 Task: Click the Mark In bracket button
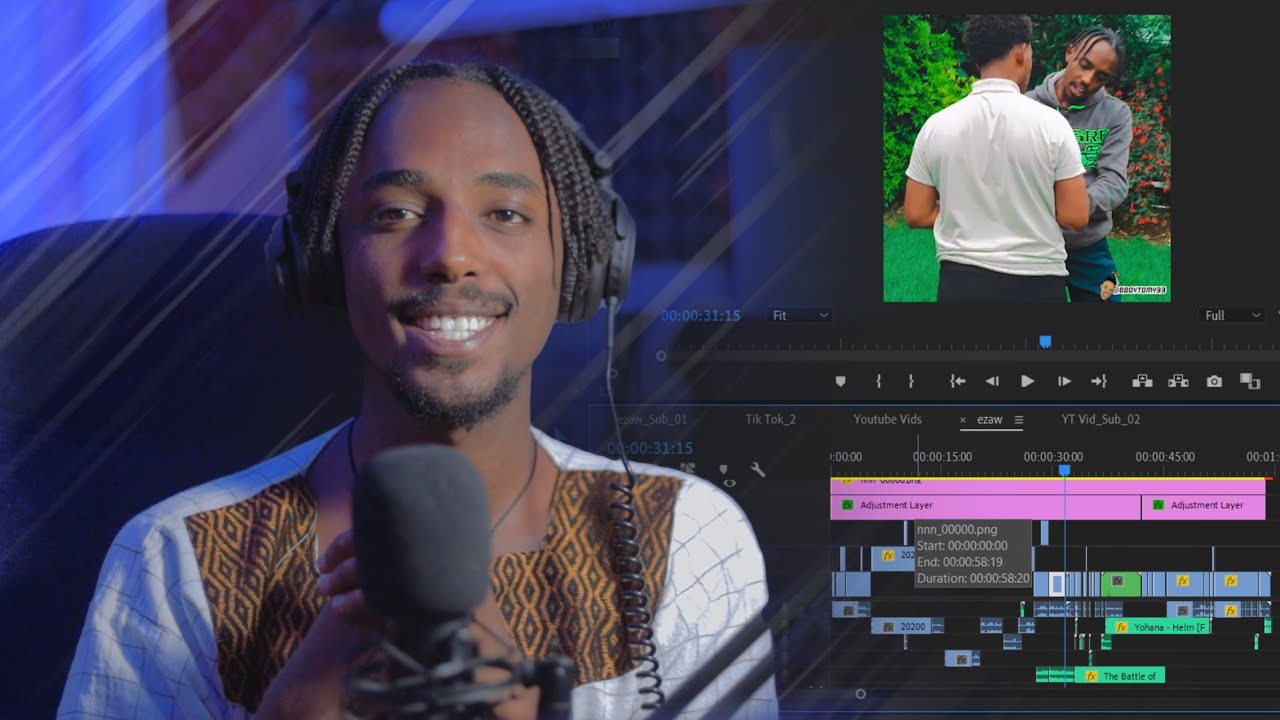click(x=878, y=381)
